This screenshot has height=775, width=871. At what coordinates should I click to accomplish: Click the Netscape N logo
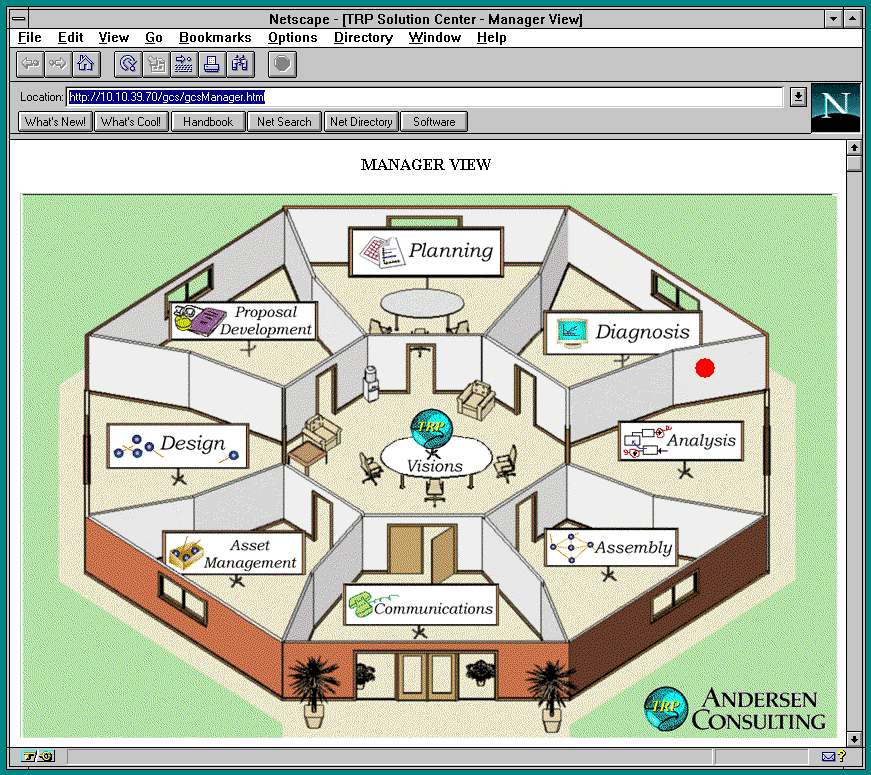pyautogui.click(x=835, y=107)
